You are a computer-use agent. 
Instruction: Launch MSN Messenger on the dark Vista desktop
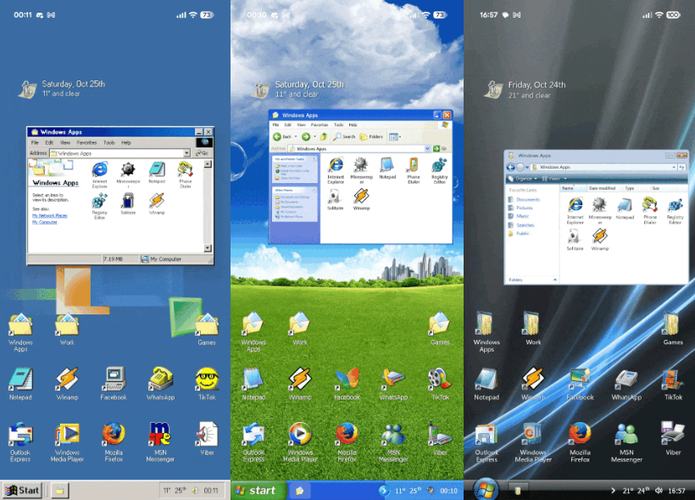click(627, 434)
